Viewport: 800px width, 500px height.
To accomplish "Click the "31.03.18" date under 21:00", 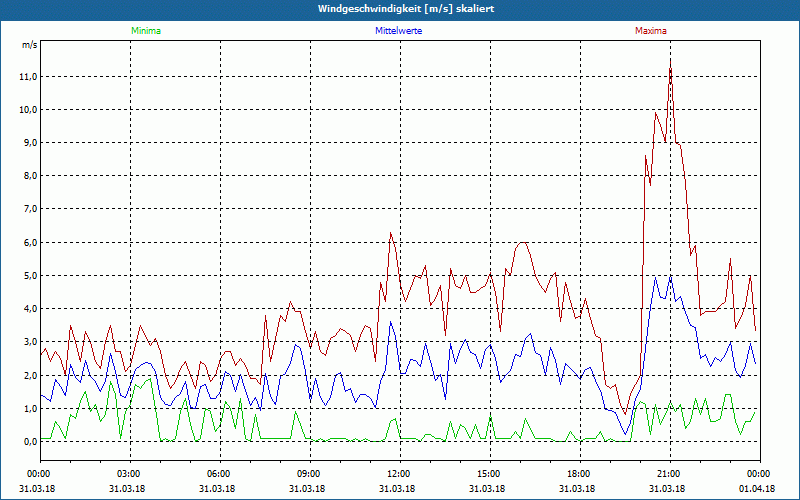I will click(x=667, y=489).
